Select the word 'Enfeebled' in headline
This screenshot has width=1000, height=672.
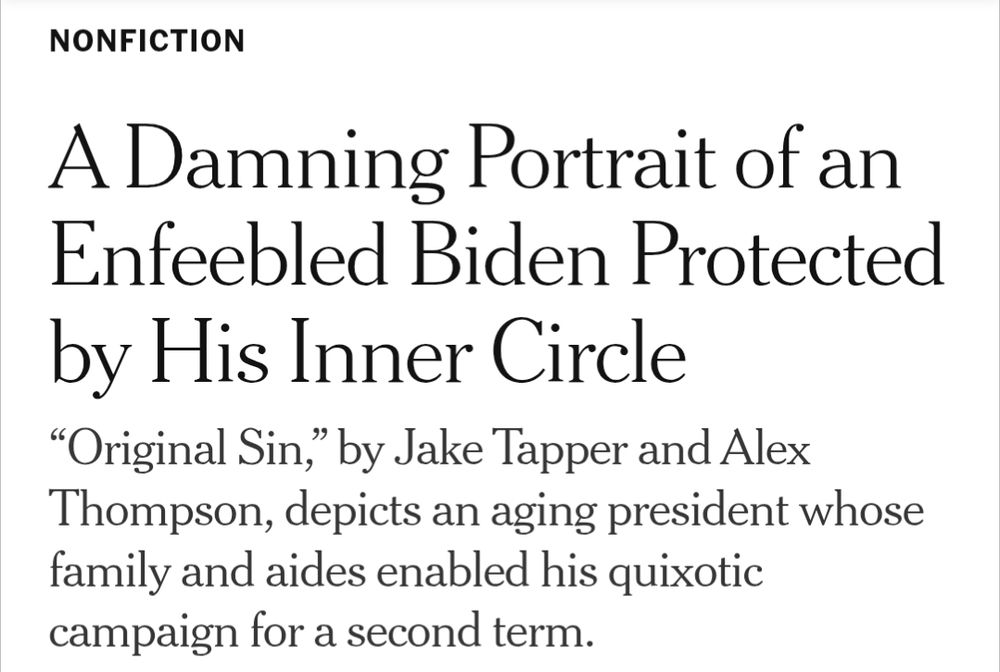pos(219,254)
